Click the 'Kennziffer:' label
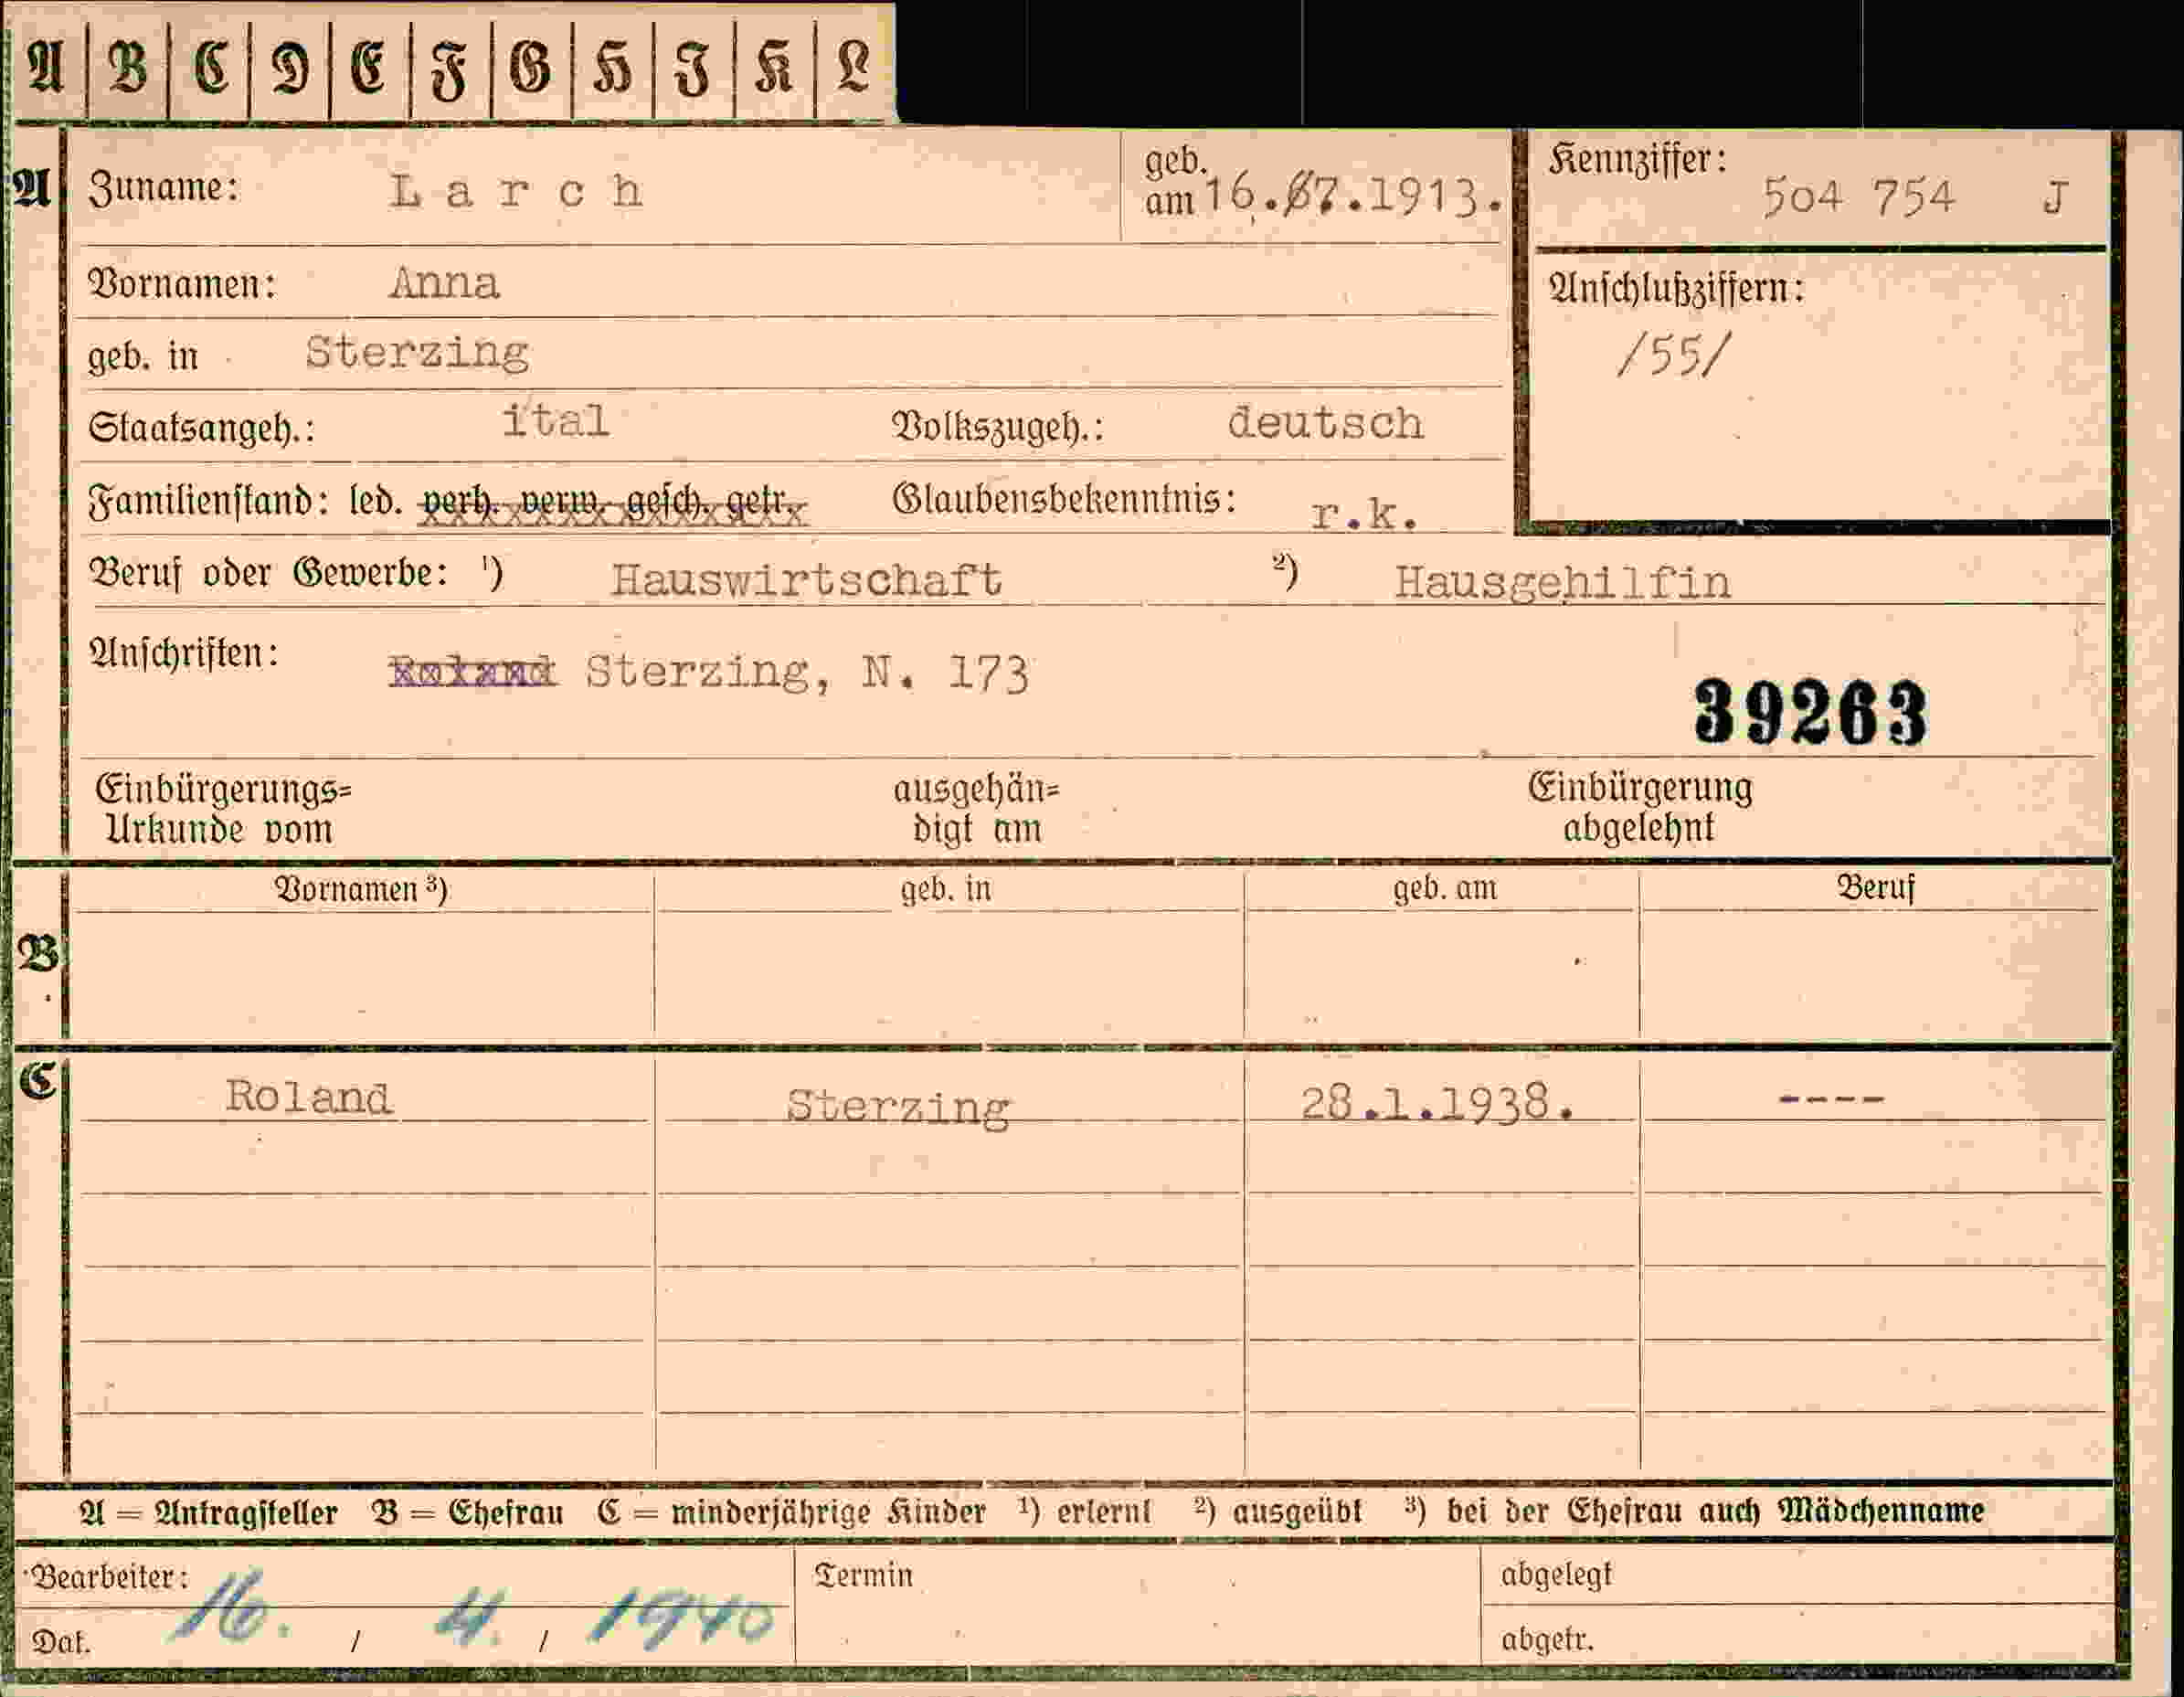Viewport: 2184px width, 1697px height. tap(1638, 160)
